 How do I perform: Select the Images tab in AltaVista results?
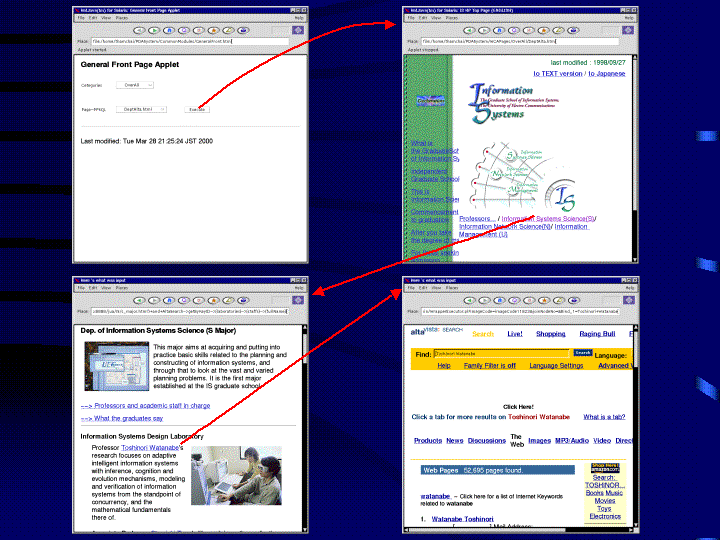539,440
